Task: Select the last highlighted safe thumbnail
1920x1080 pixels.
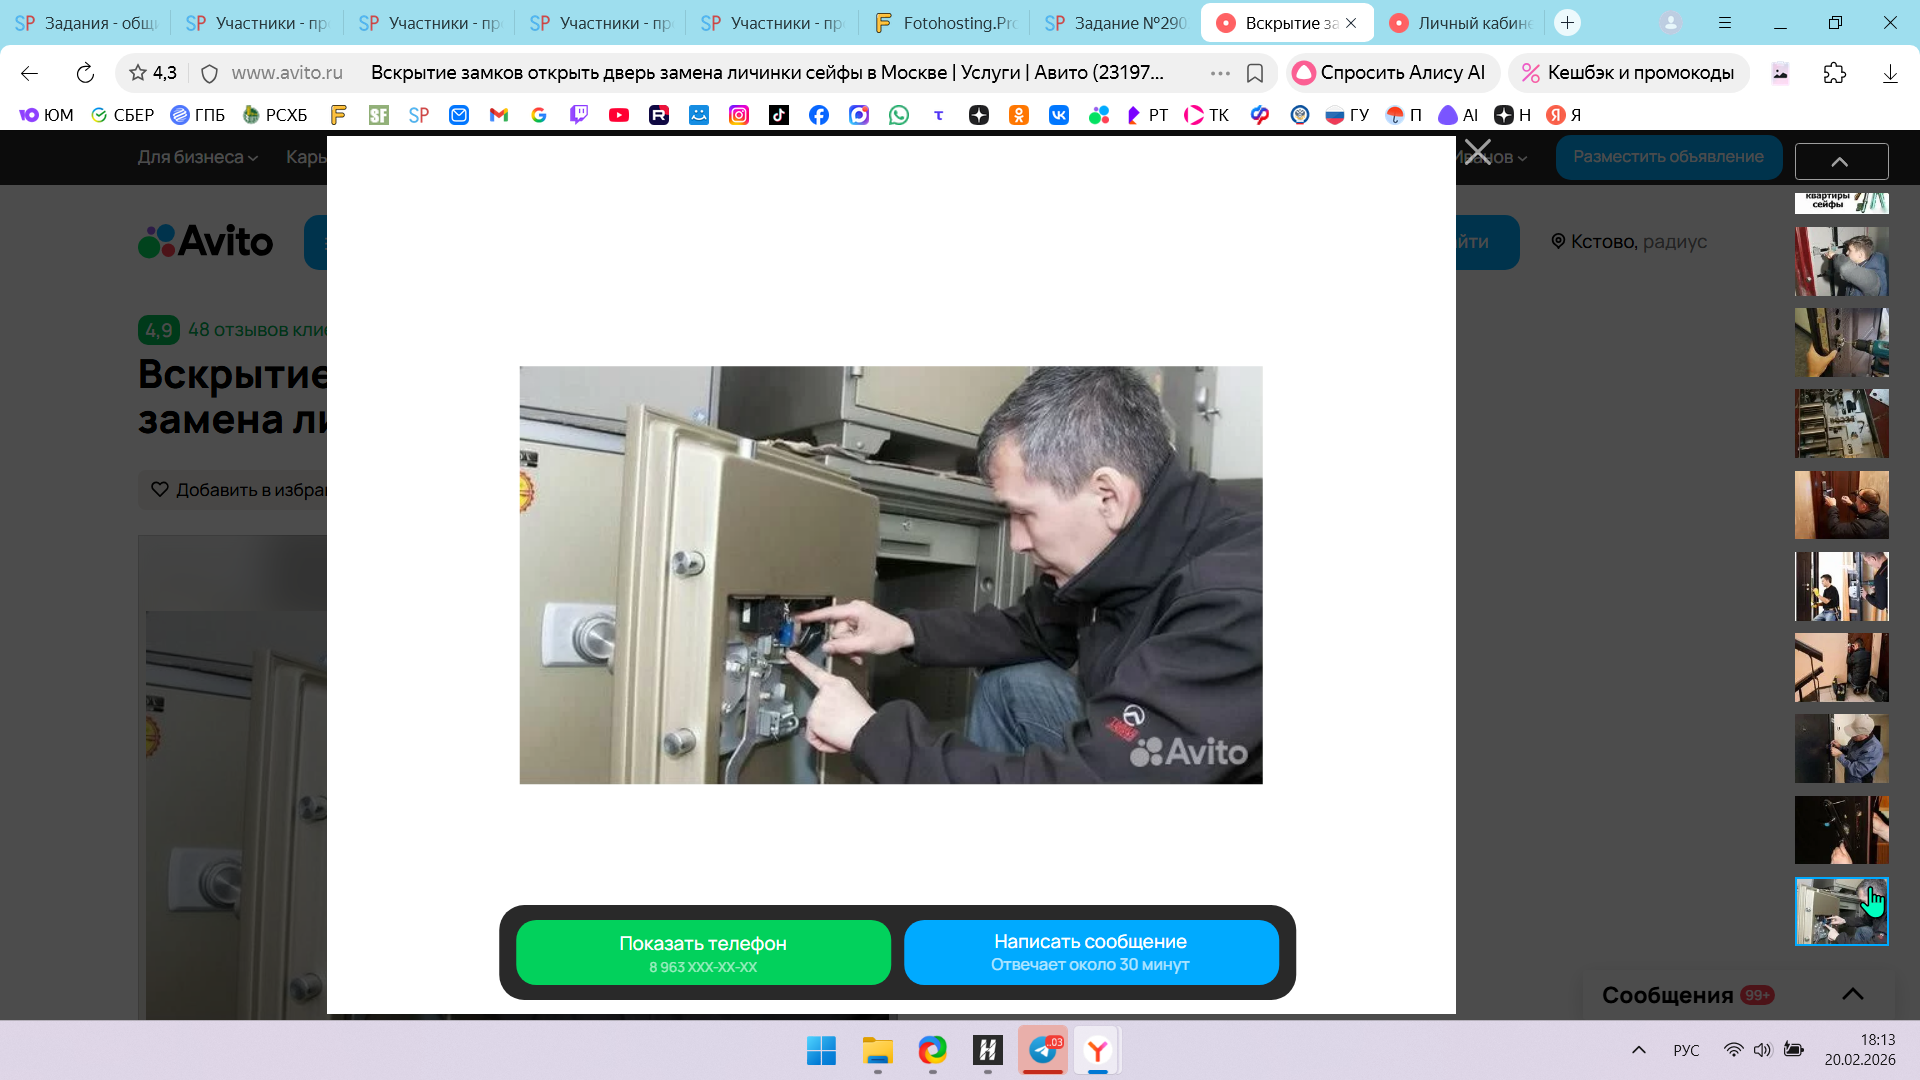Action: (1841, 911)
